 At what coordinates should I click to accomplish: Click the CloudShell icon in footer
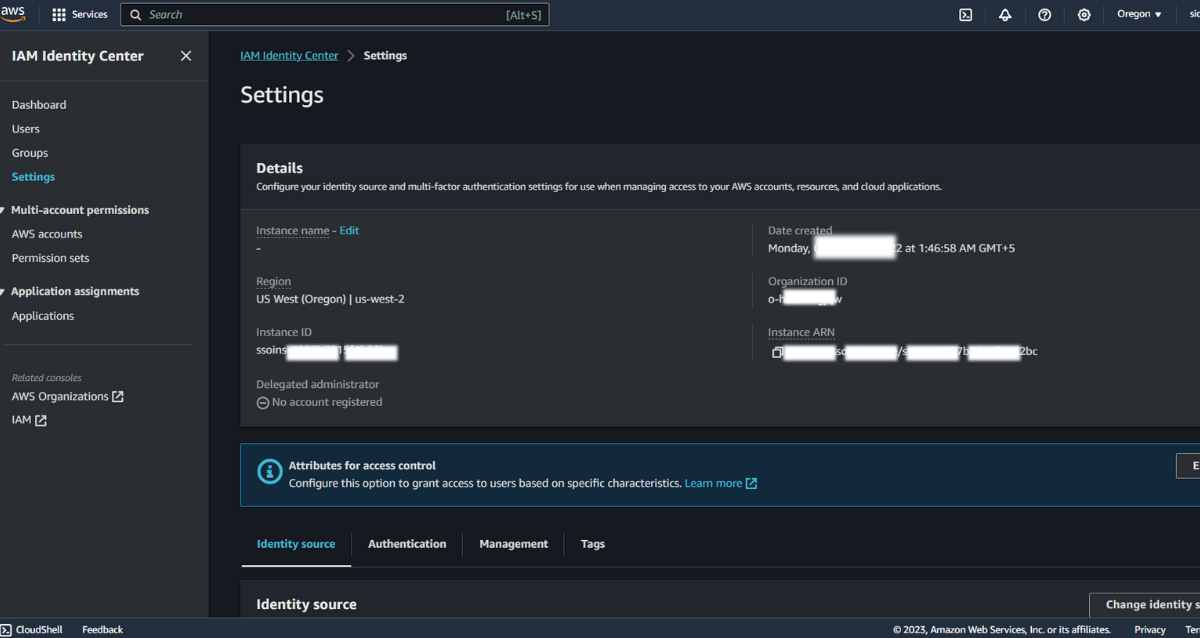6,629
